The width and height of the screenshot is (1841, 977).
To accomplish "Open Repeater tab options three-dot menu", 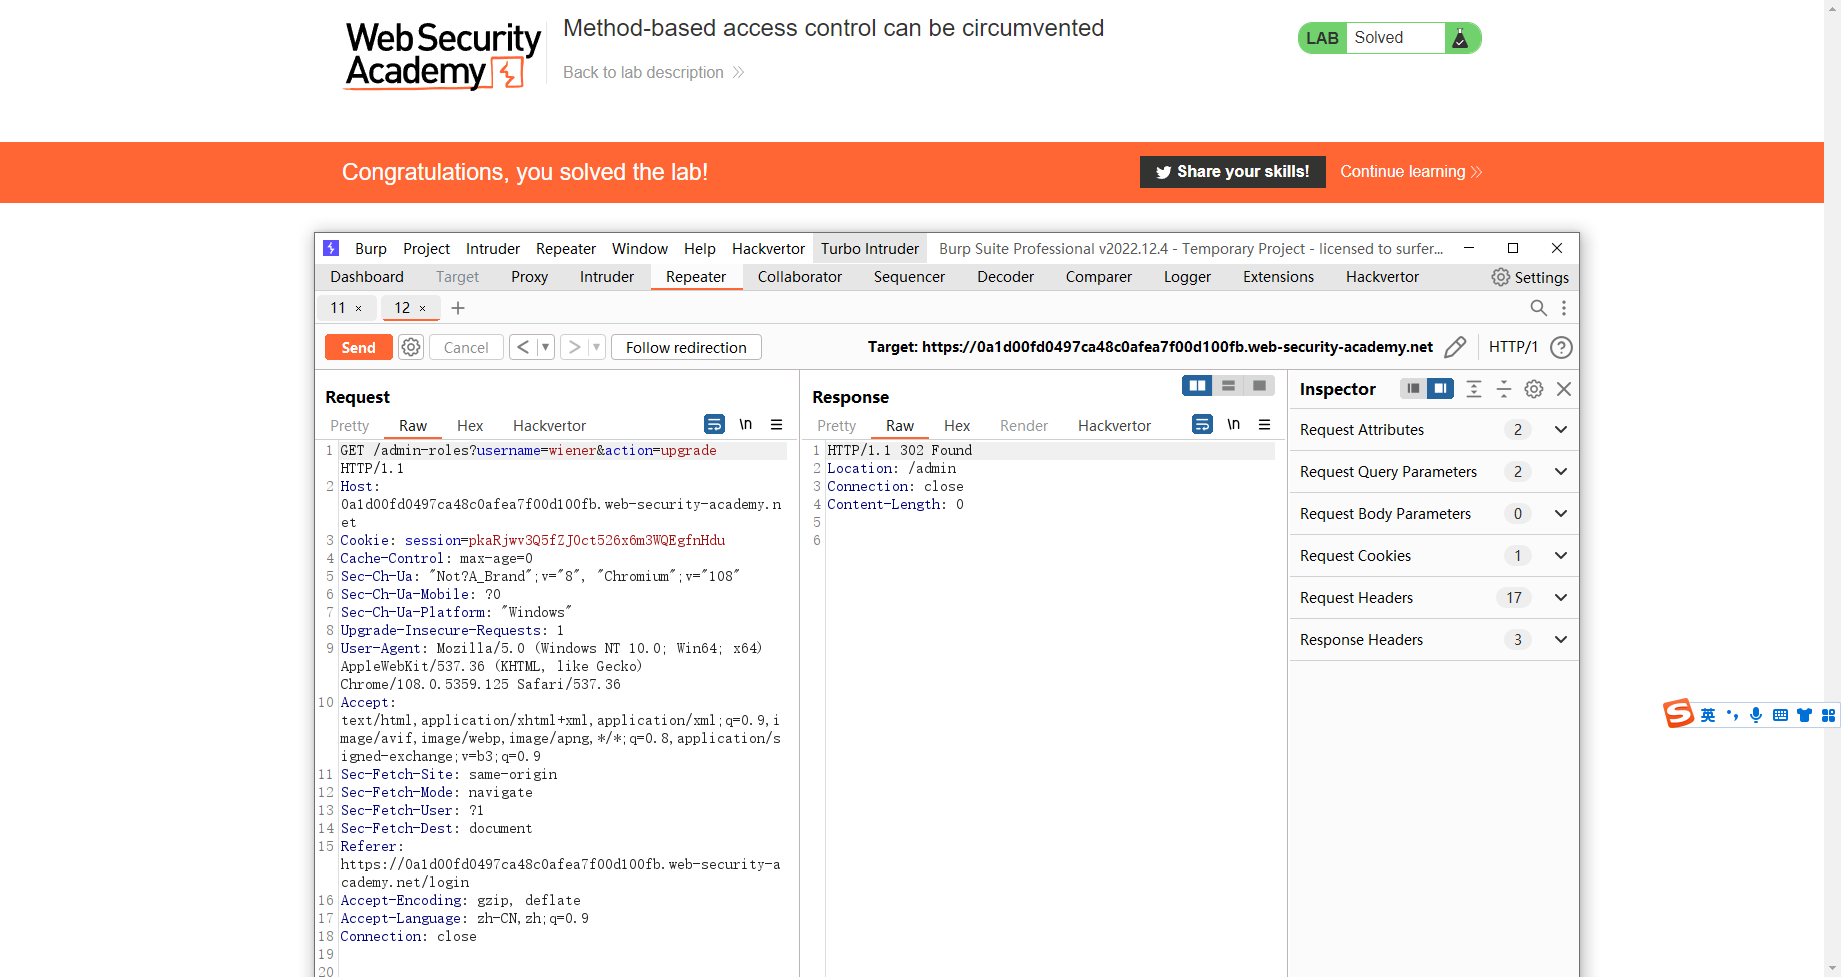I will point(1564,308).
